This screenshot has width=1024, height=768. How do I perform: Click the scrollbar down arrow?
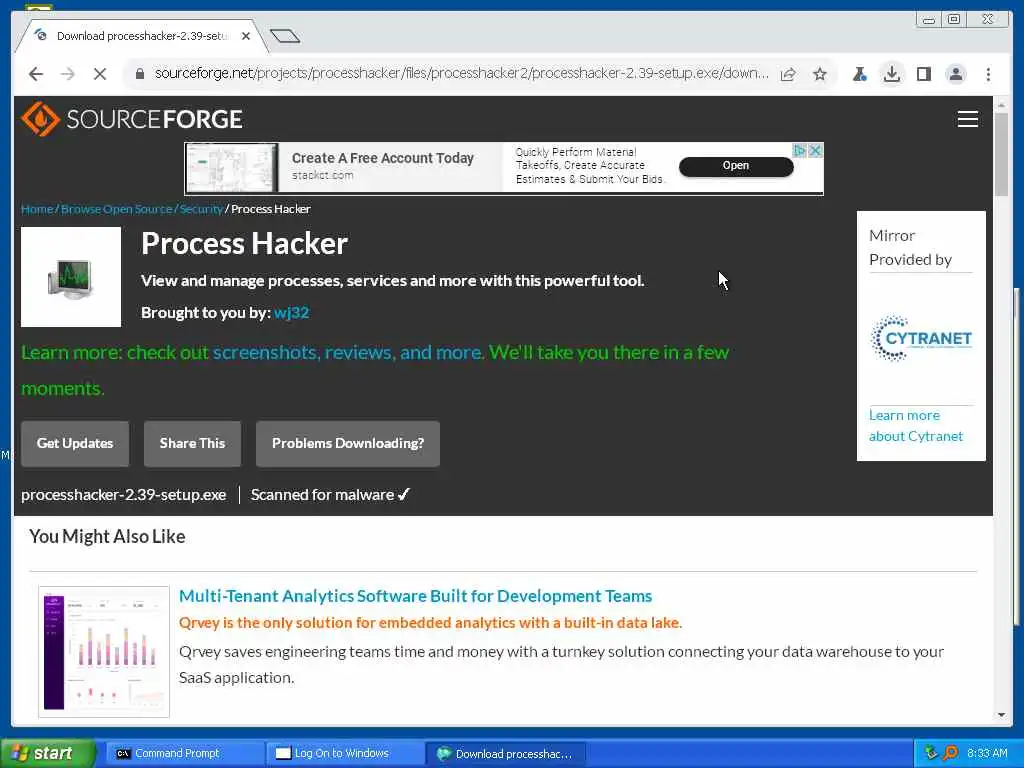[x=1002, y=715]
